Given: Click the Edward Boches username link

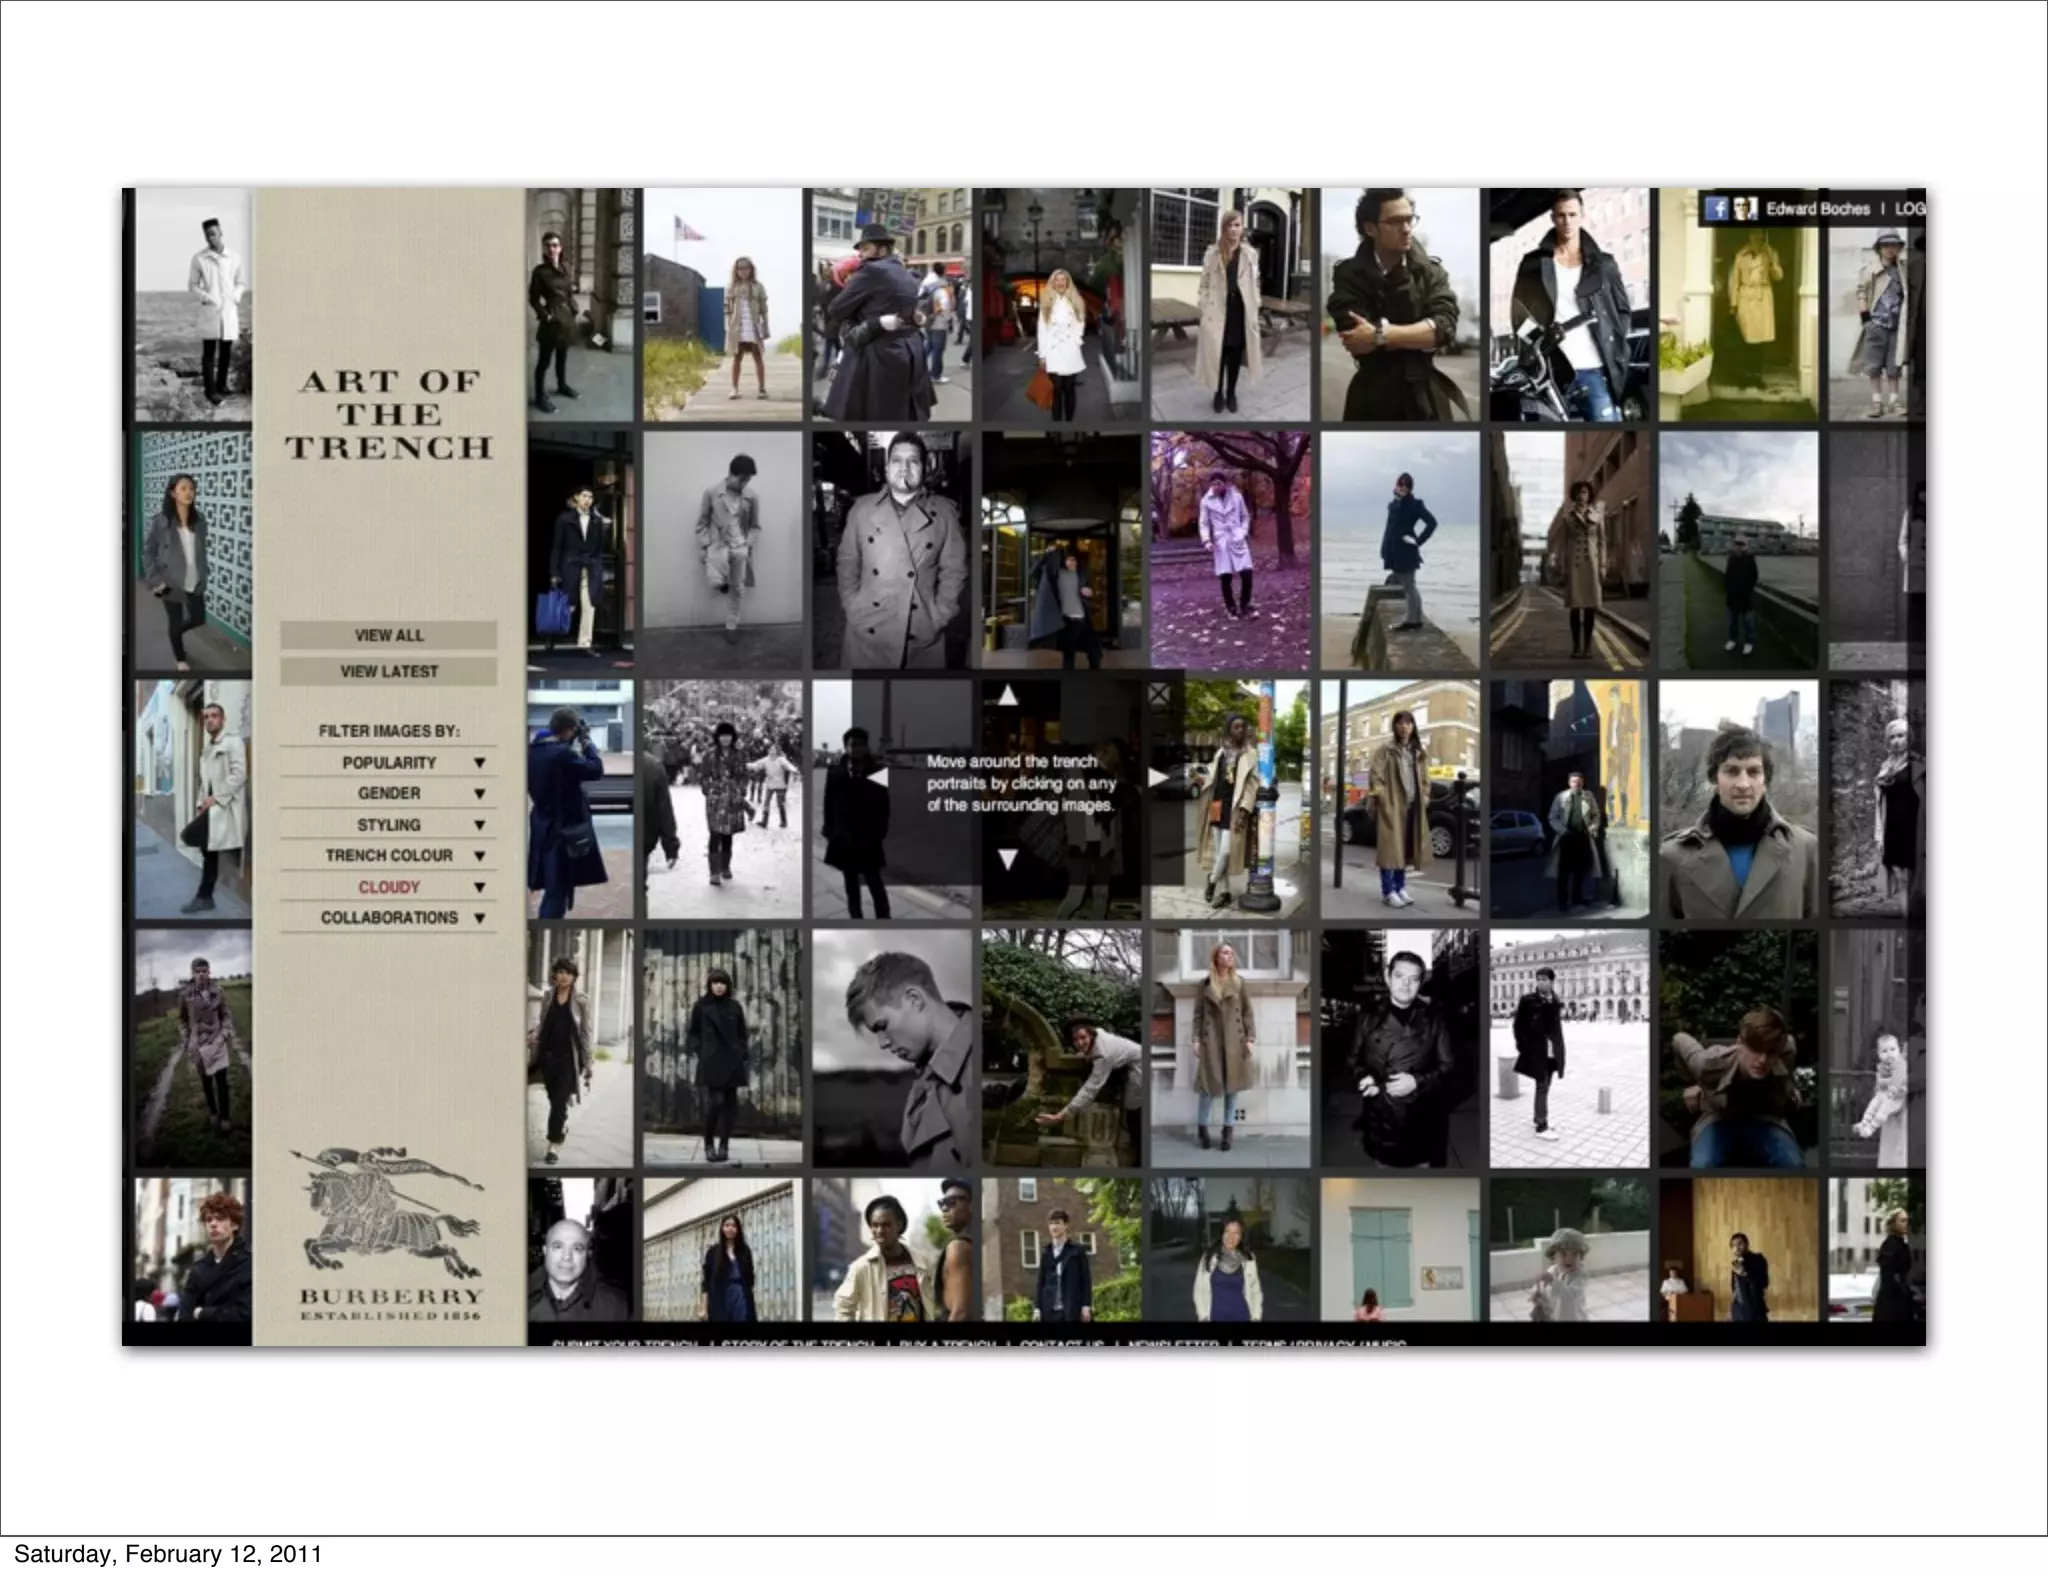Looking at the screenshot, I should click(x=1817, y=208).
